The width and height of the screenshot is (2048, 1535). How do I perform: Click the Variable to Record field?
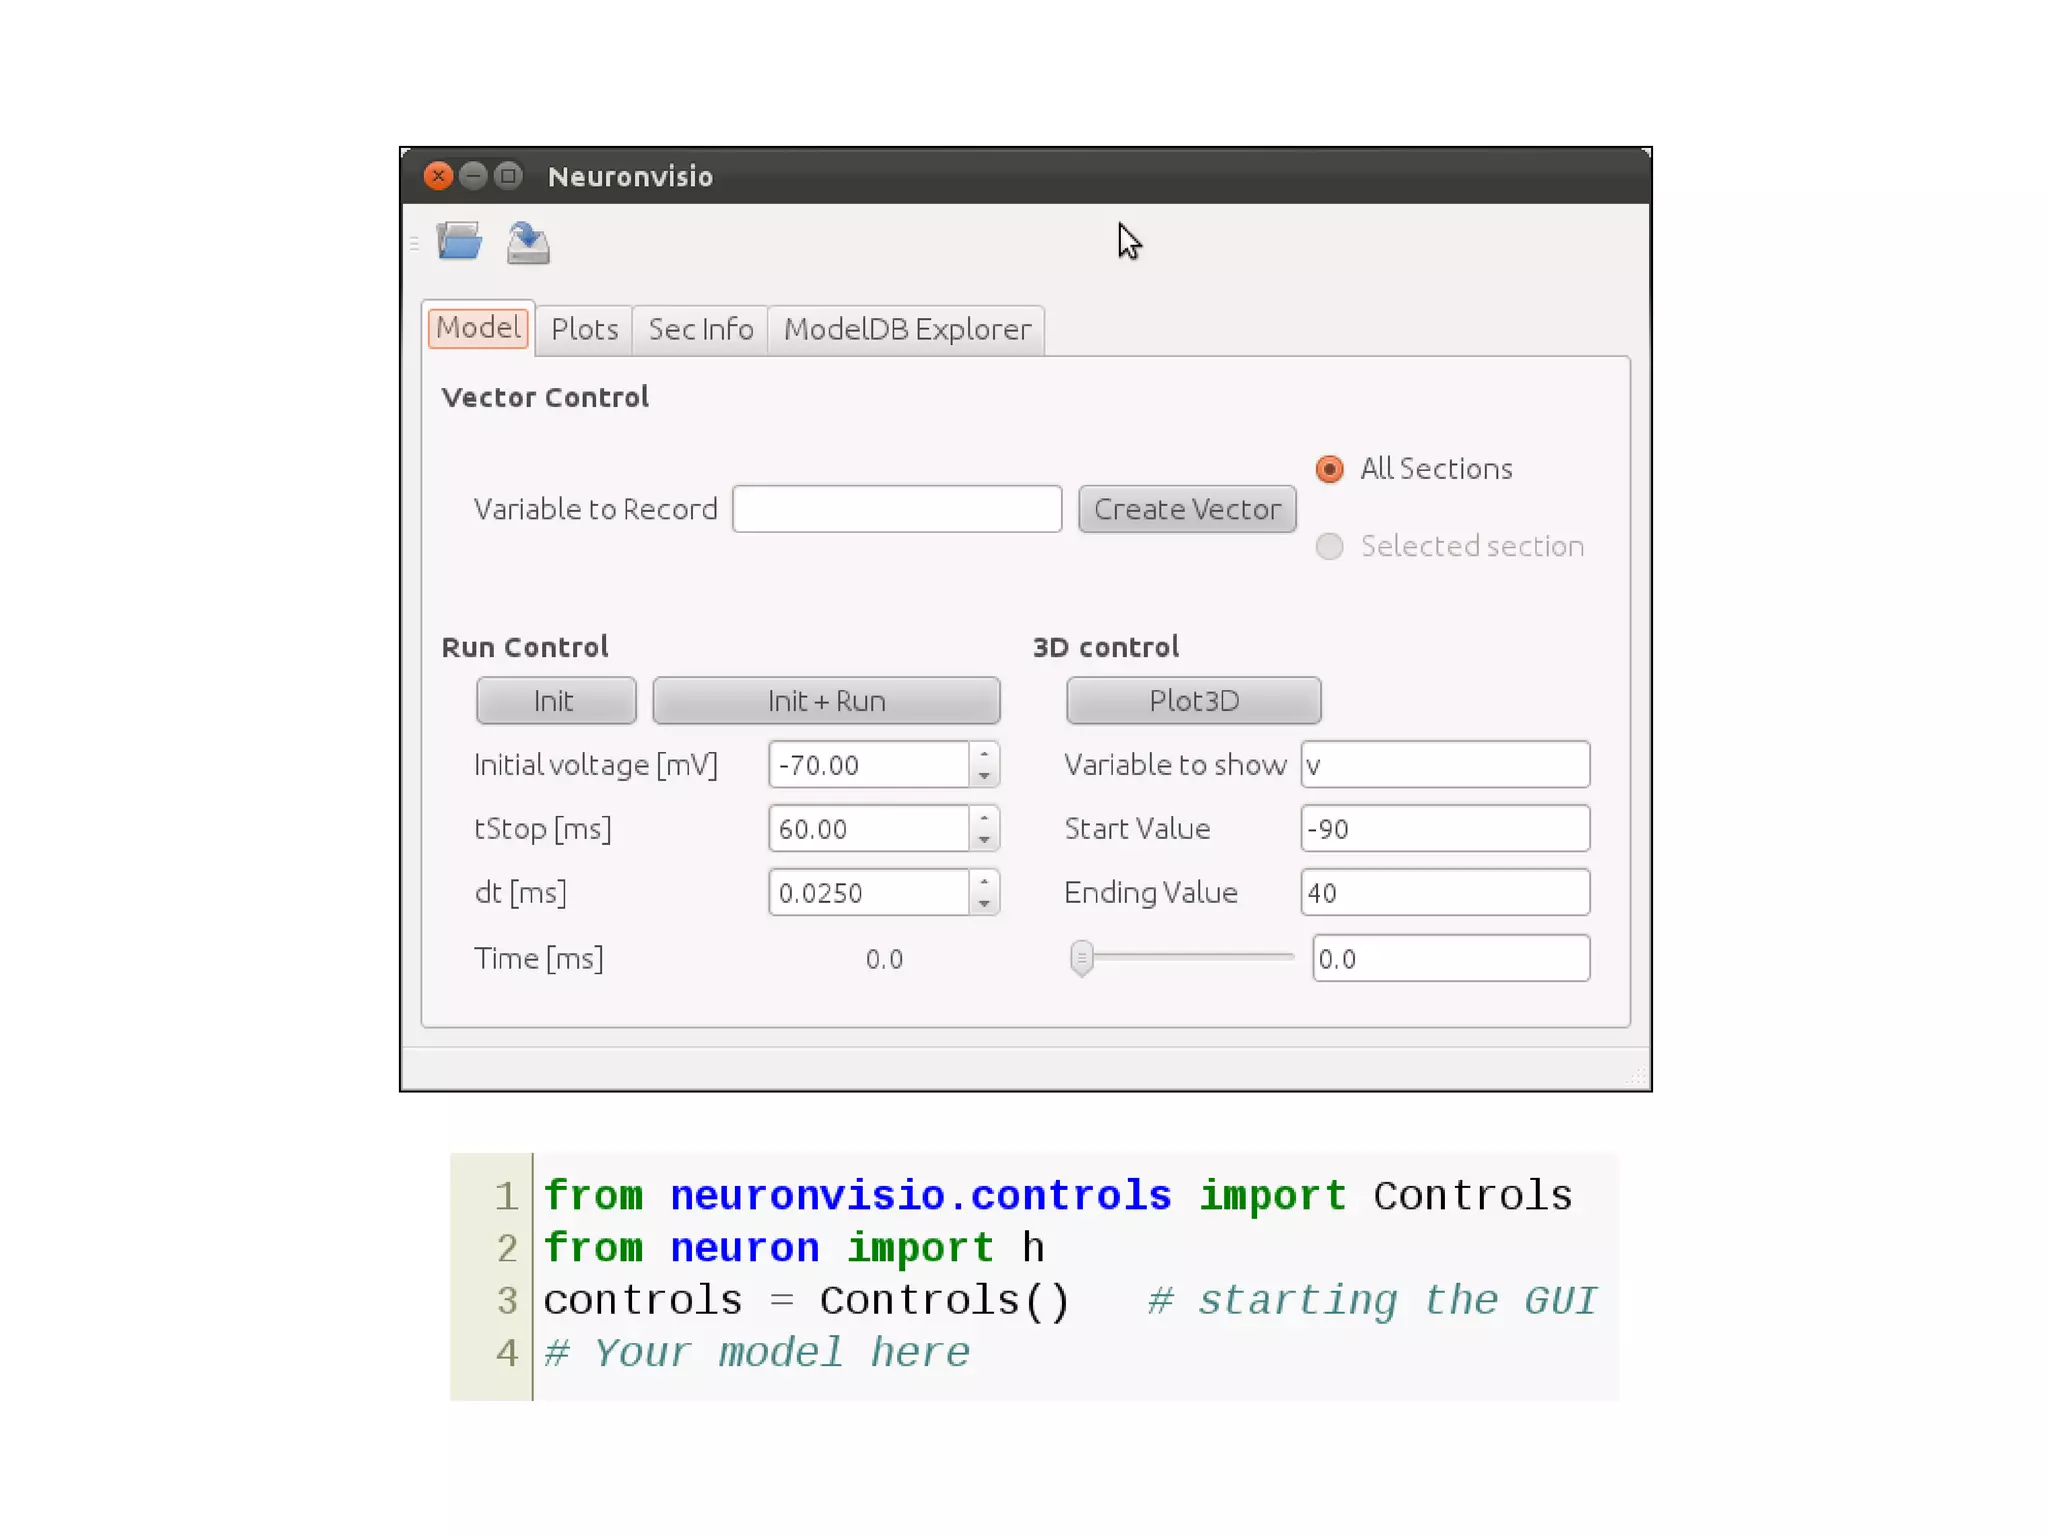(896, 509)
